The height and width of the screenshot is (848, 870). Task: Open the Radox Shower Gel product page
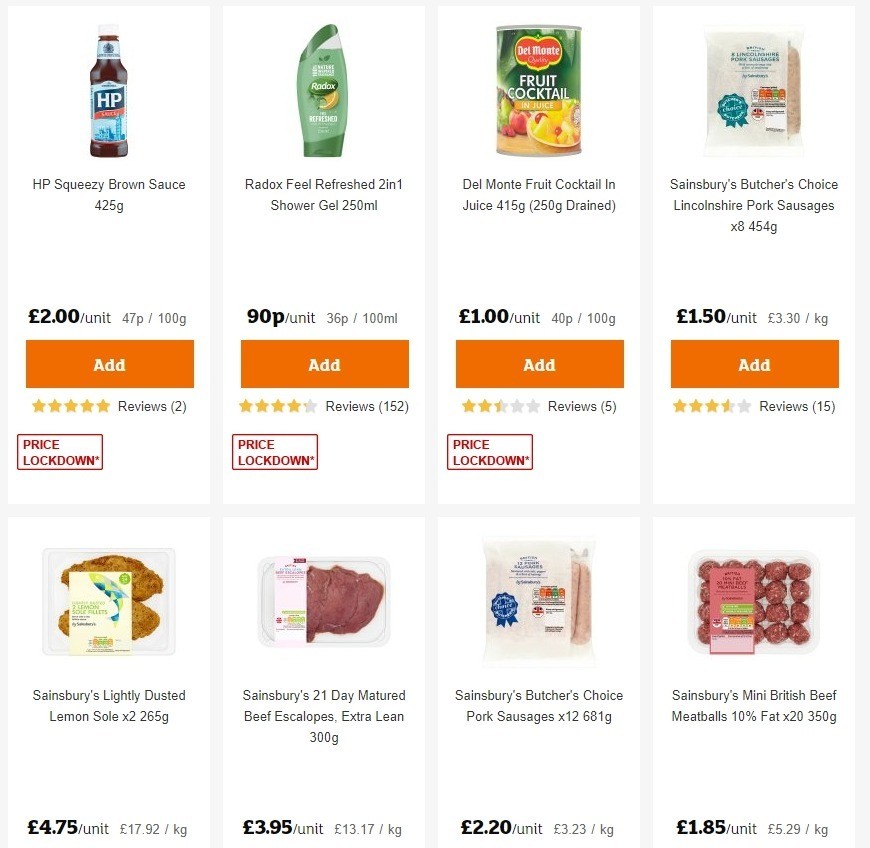[x=324, y=195]
